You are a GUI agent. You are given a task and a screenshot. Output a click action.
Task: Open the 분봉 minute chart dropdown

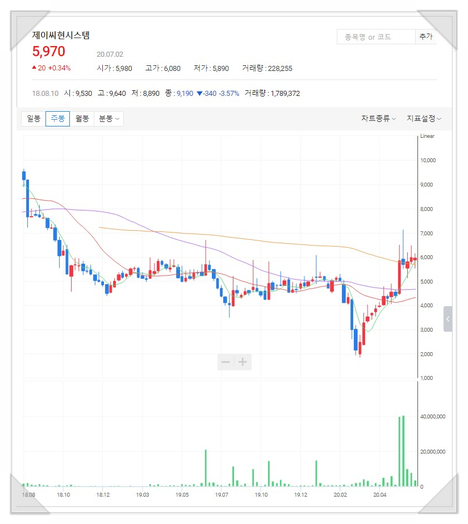pyautogui.click(x=109, y=119)
